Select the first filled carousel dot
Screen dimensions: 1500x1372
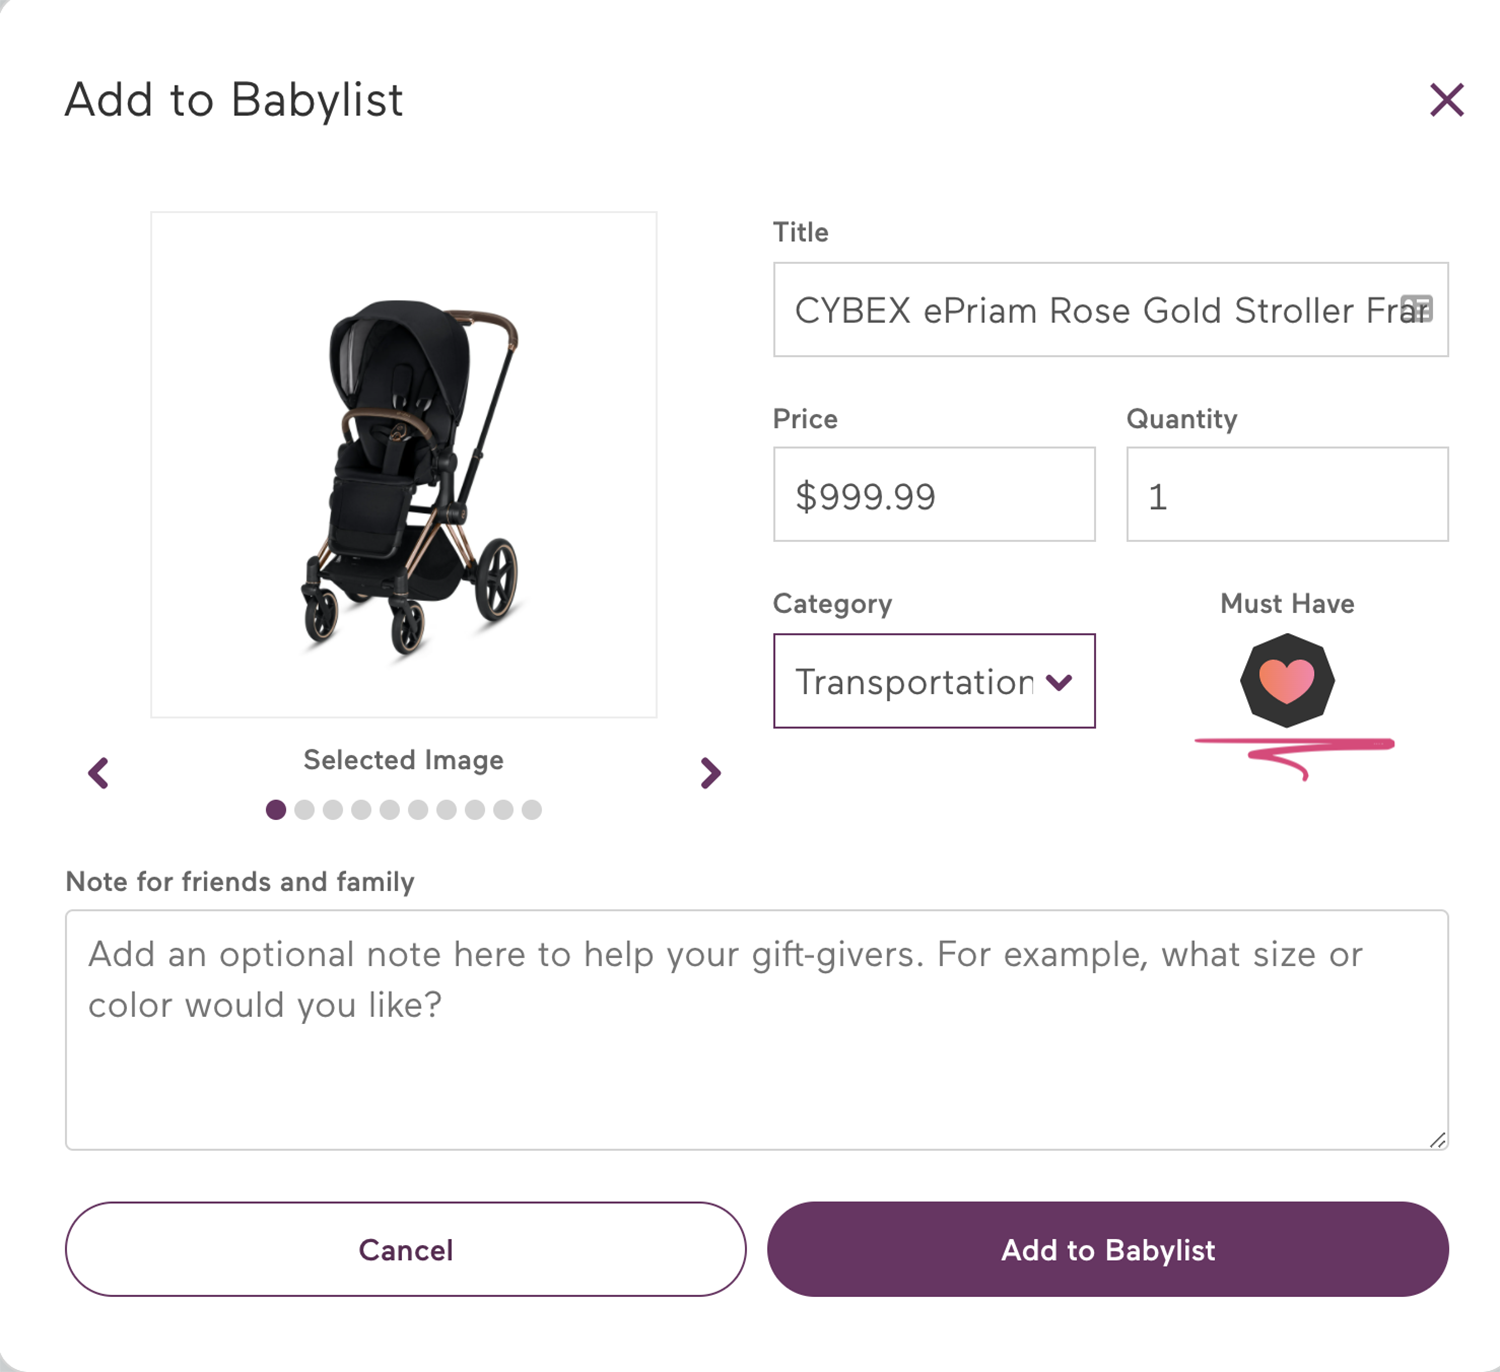[x=277, y=810]
